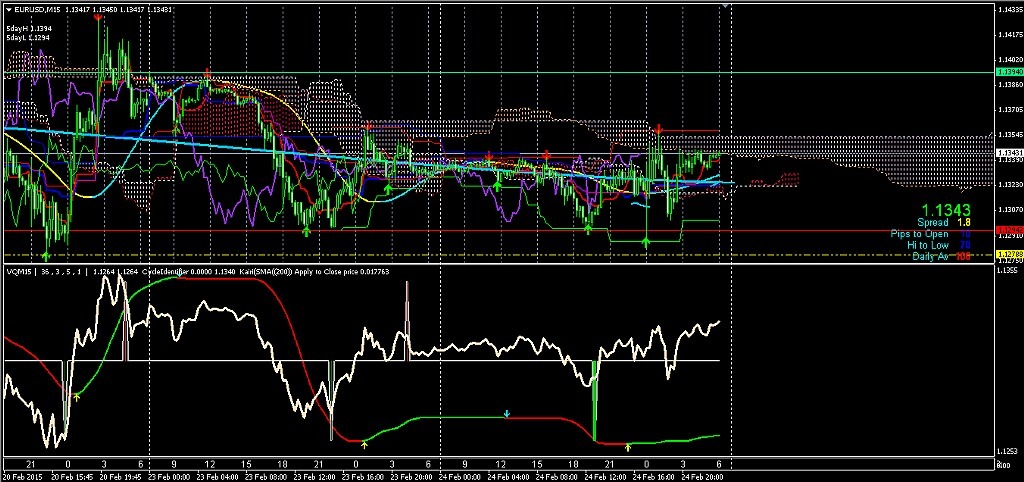Click 1.1253 on the indicator scale
The height and width of the screenshot is (482, 1024).
pos(1006,451)
